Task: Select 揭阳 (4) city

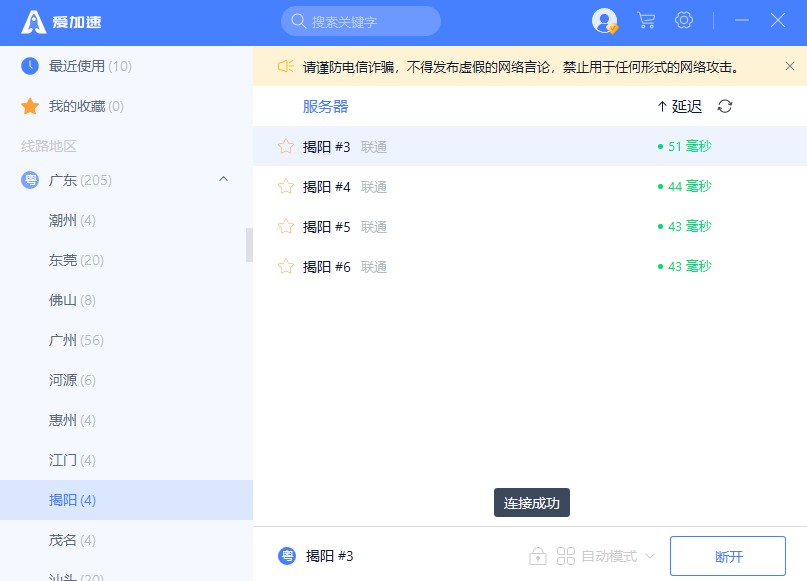Action: pos(126,500)
